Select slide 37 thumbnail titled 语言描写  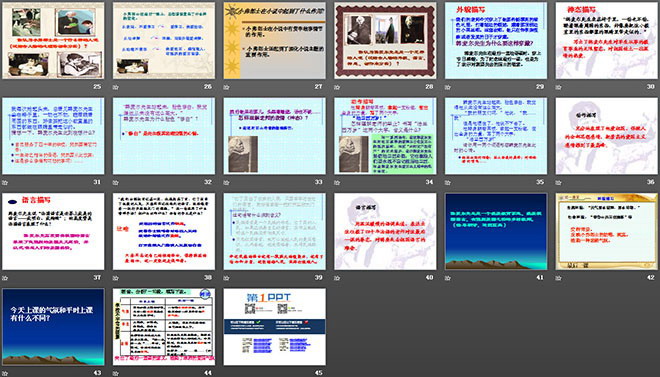point(53,231)
